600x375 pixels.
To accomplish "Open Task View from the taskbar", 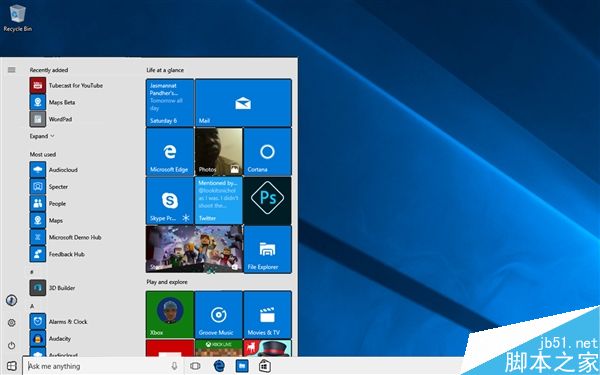I will pyautogui.click(x=195, y=366).
